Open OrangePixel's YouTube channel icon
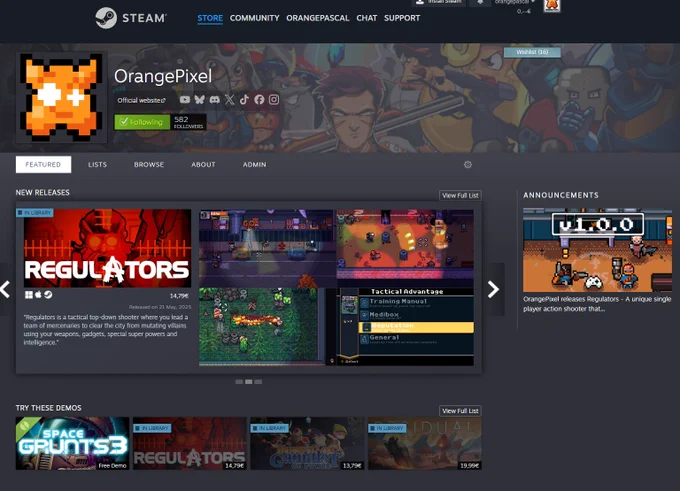680x491 pixels. 185,100
